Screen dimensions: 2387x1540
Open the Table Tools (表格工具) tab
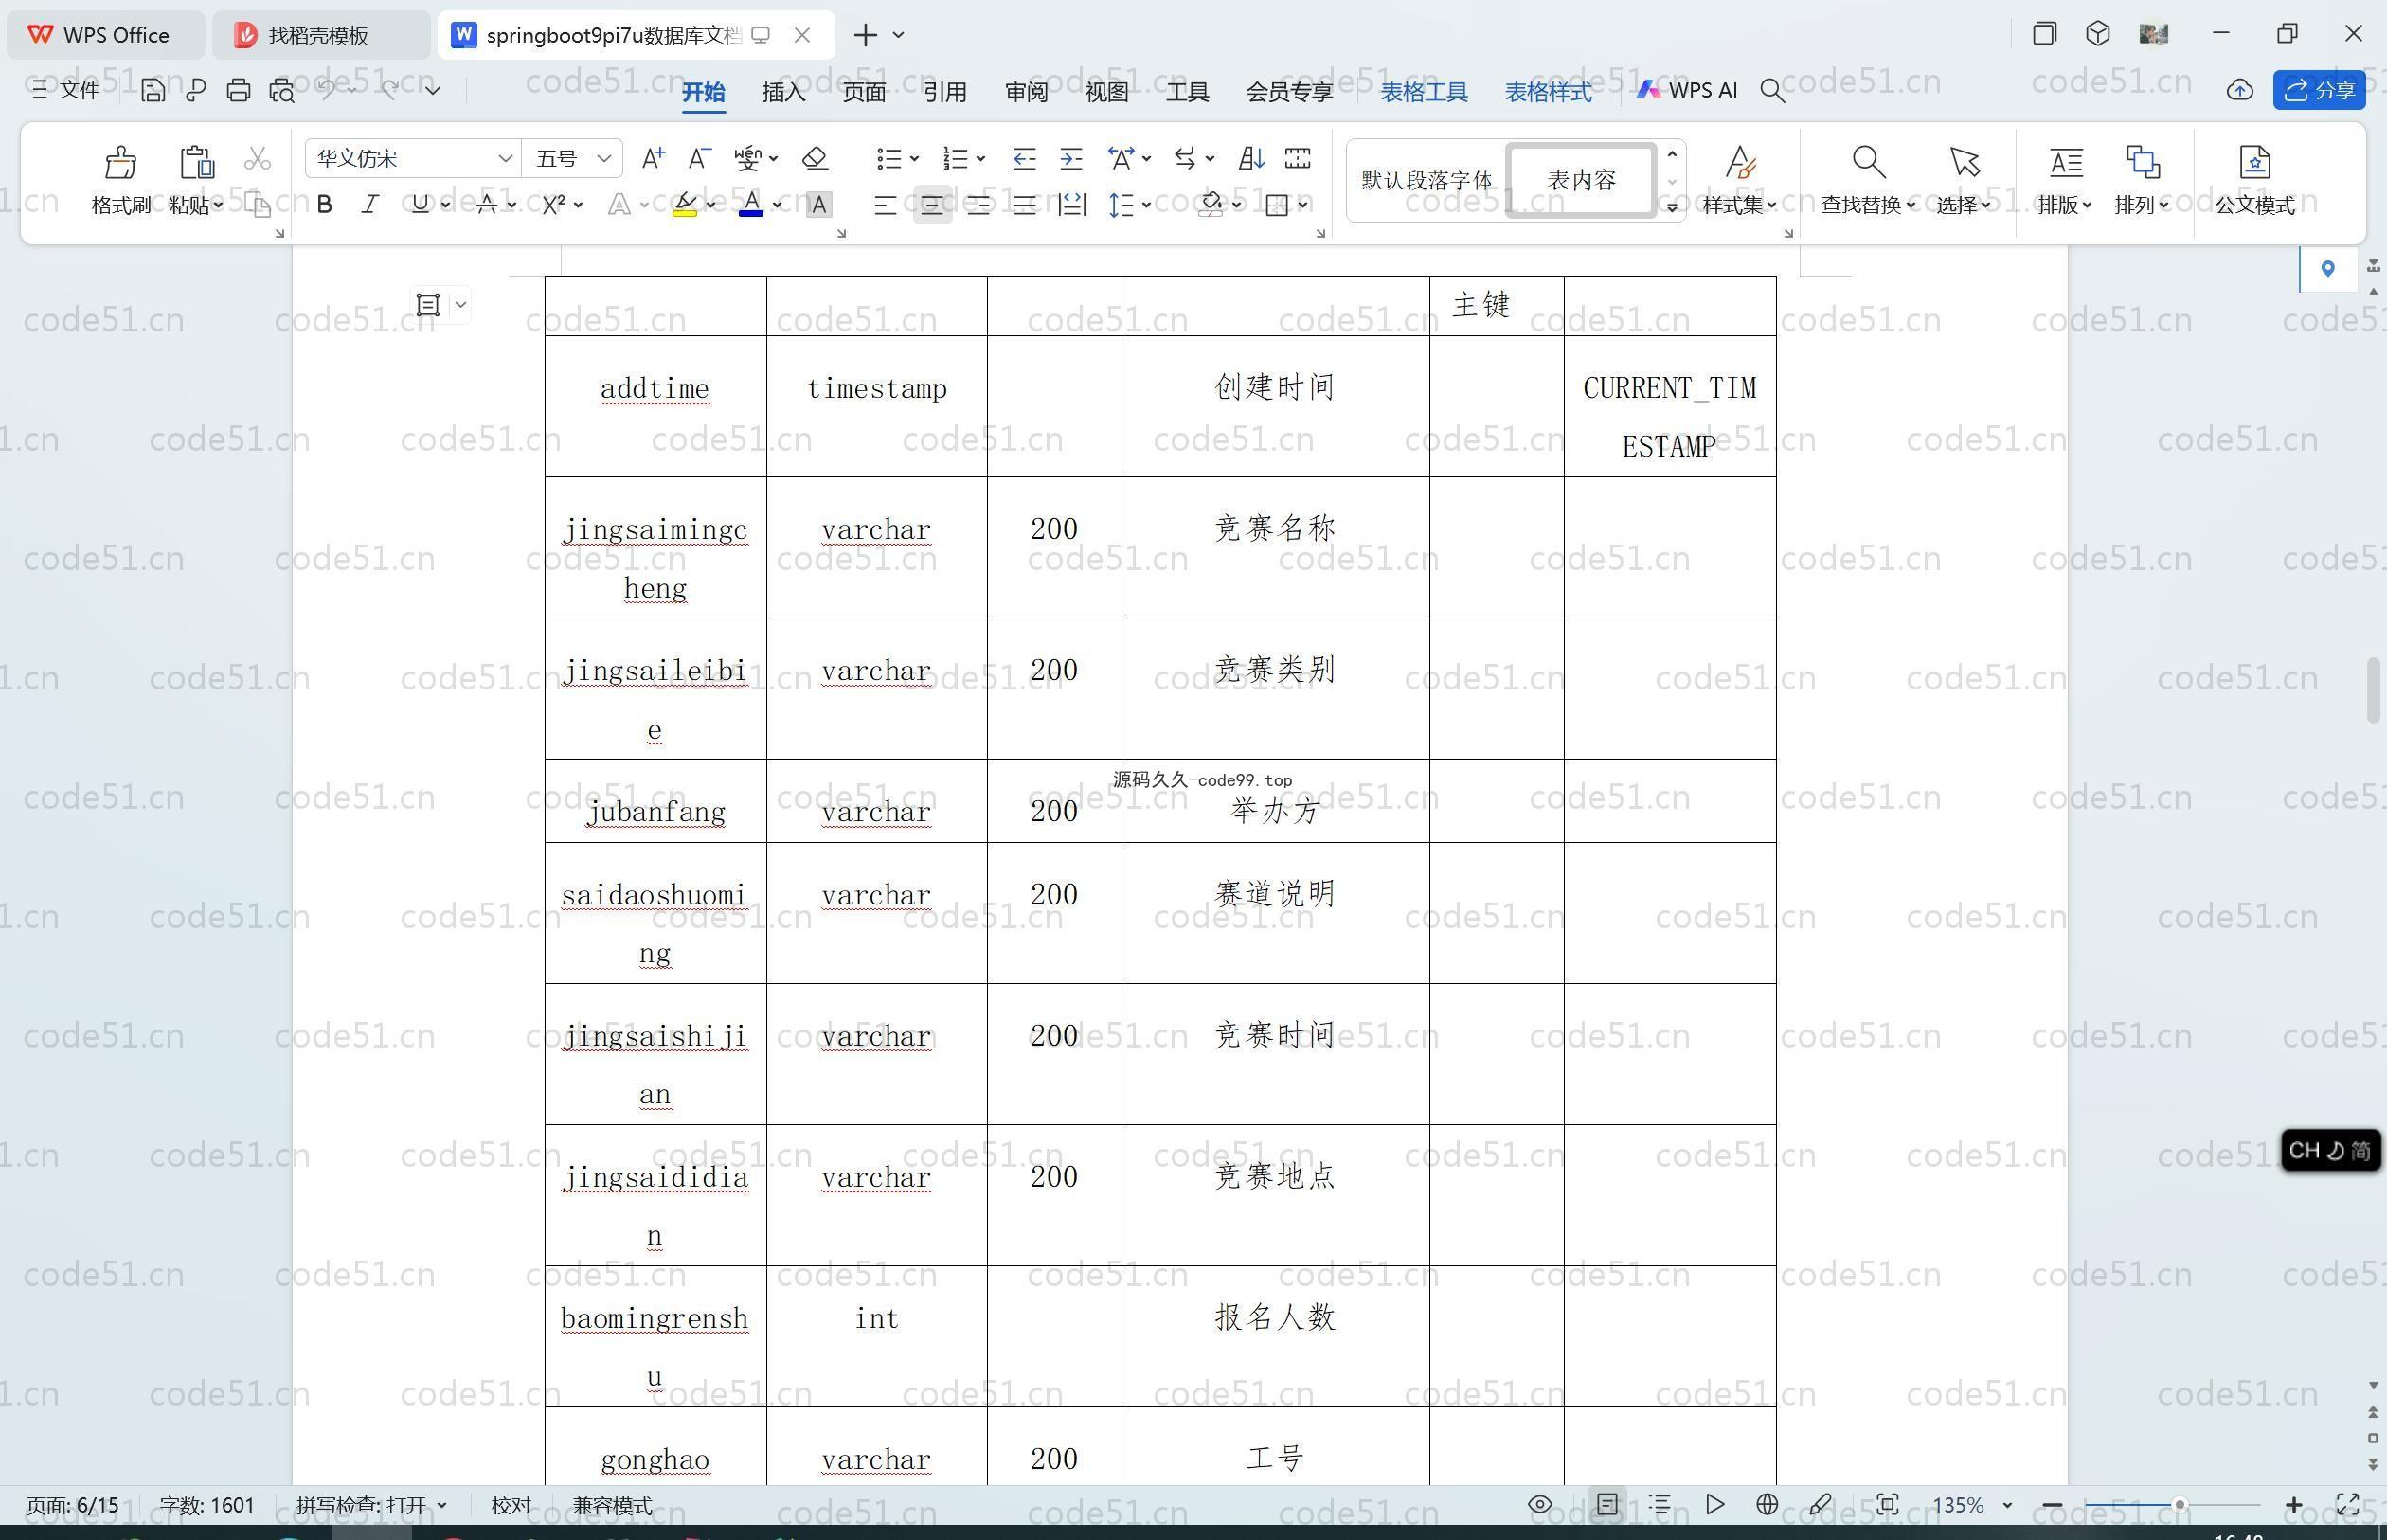click(1424, 91)
